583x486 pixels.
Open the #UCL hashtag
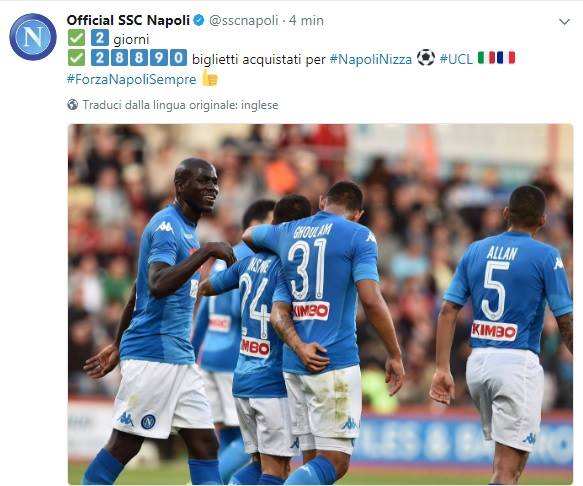[456, 59]
